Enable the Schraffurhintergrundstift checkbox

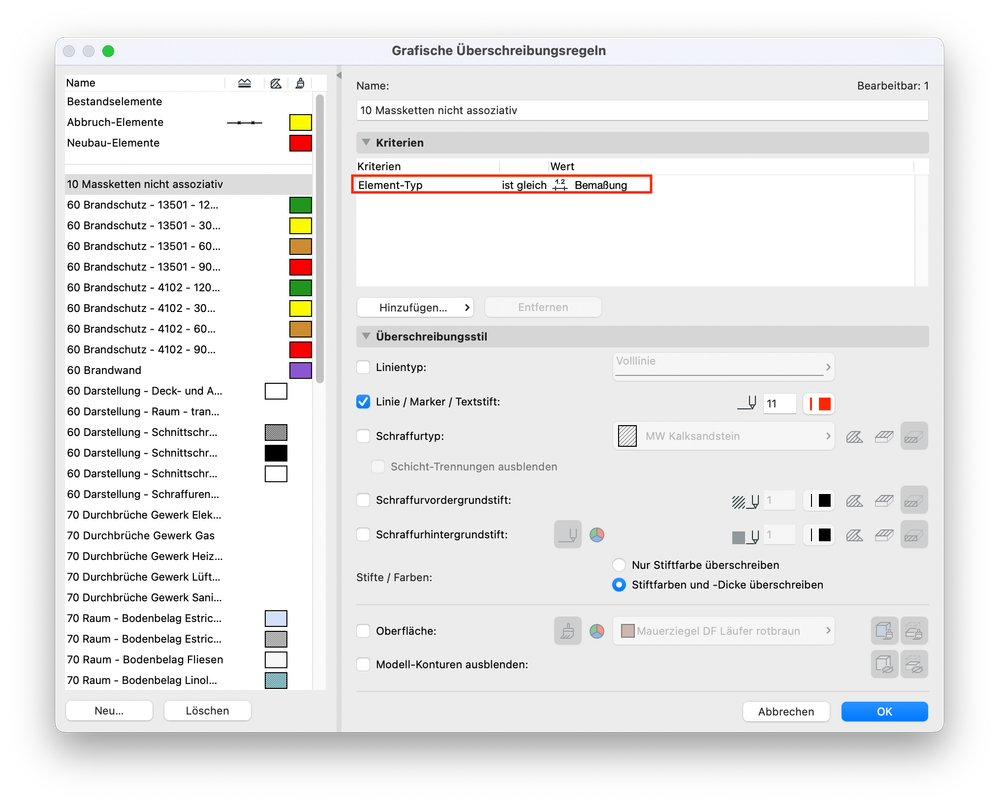pyautogui.click(x=363, y=534)
